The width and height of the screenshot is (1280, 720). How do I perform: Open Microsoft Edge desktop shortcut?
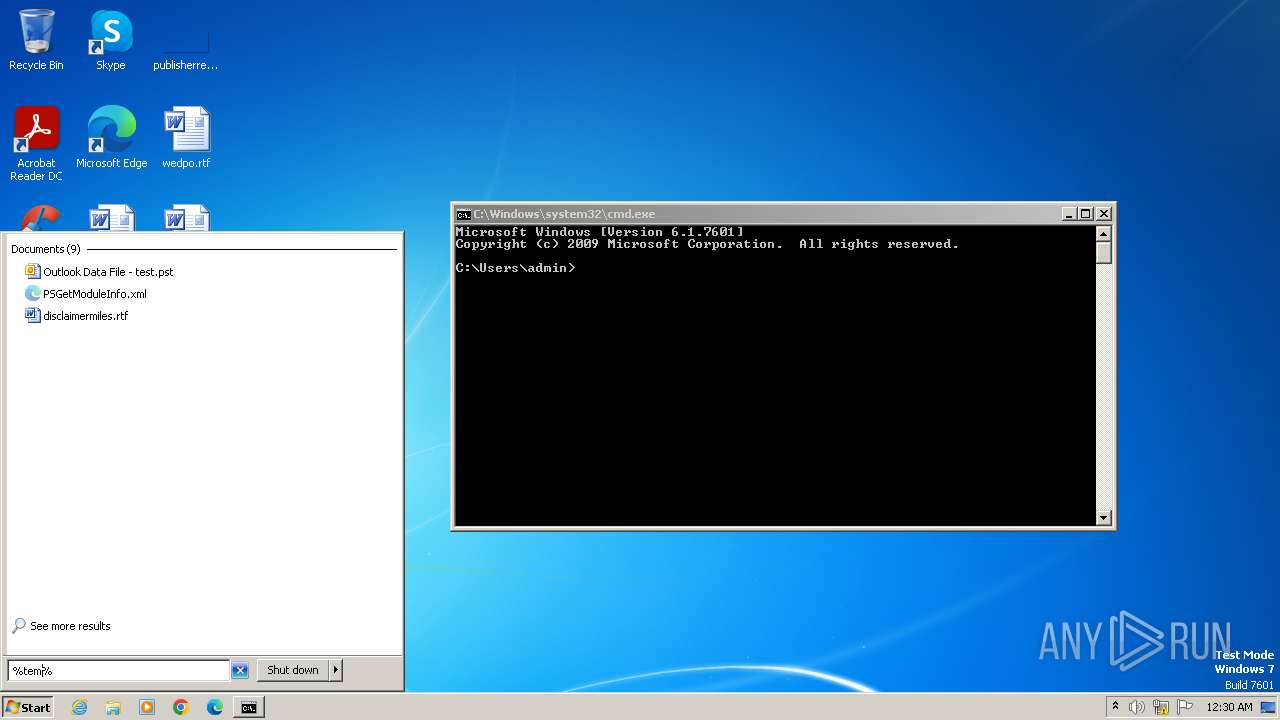tap(111, 138)
